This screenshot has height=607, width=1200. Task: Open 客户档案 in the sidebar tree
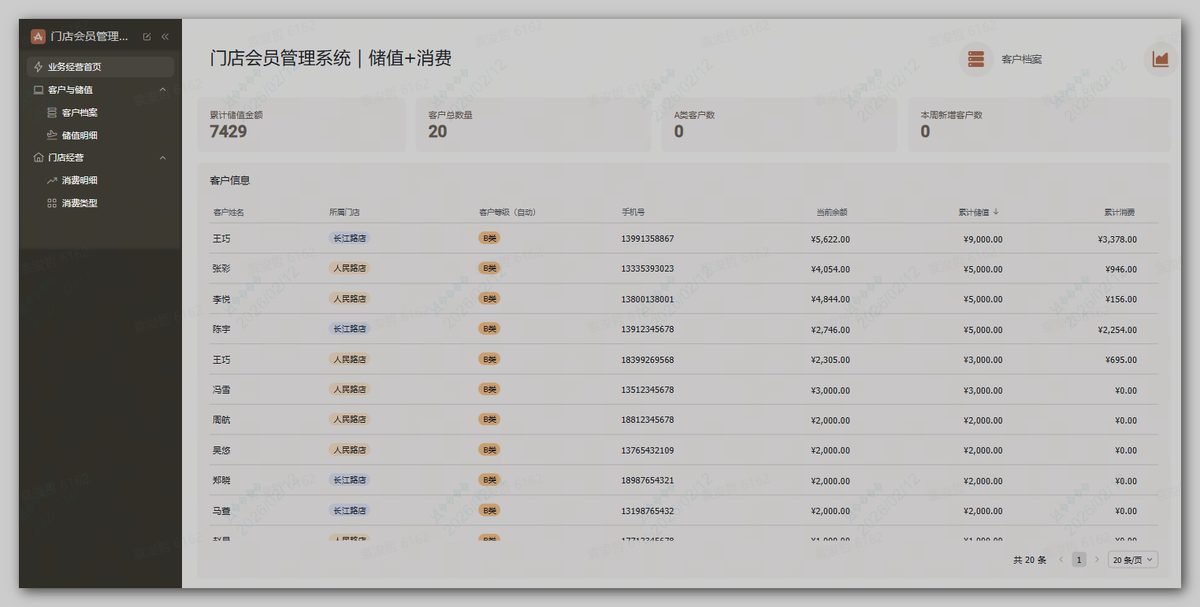pos(79,113)
